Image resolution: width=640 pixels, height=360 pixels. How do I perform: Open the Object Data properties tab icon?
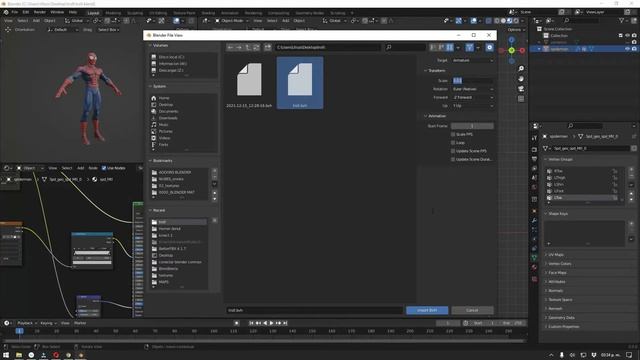[534, 258]
